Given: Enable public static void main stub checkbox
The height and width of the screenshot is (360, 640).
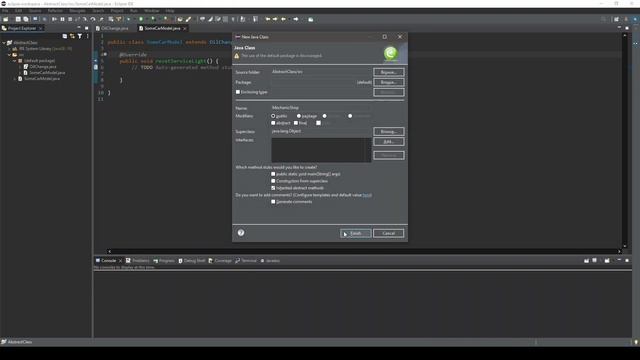Looking at the screenshot, I should (273, 174).
